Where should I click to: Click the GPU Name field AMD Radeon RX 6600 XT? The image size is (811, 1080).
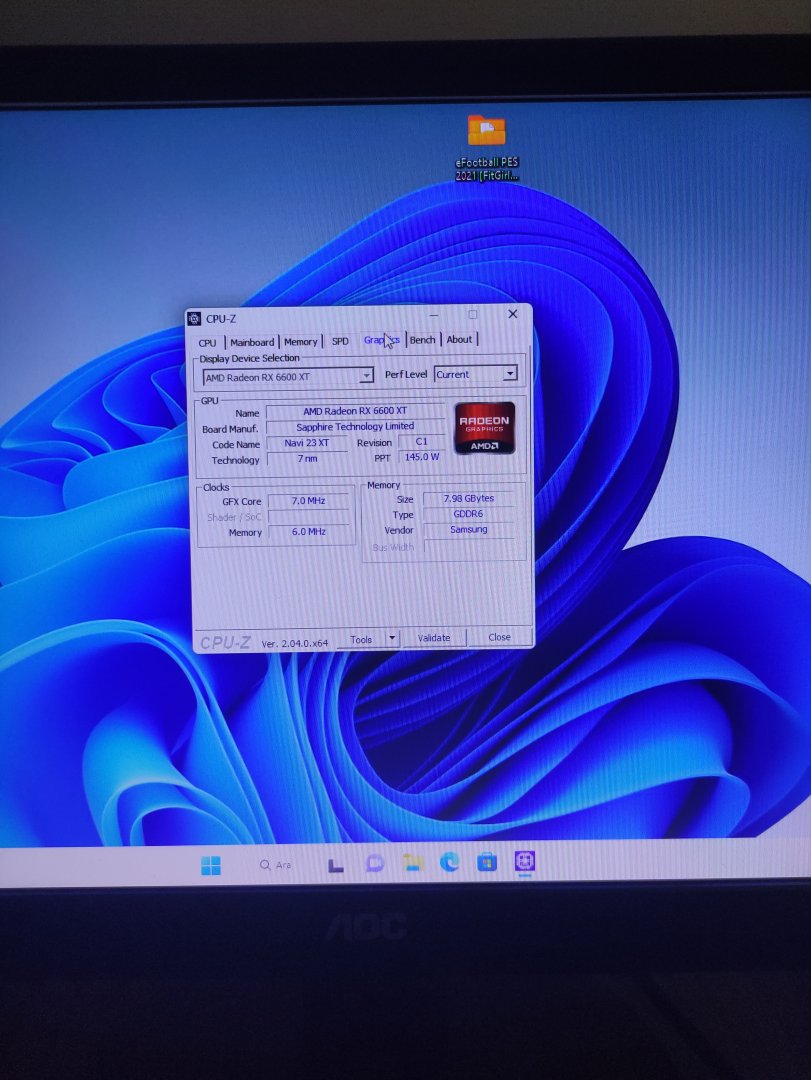(356, 411)
